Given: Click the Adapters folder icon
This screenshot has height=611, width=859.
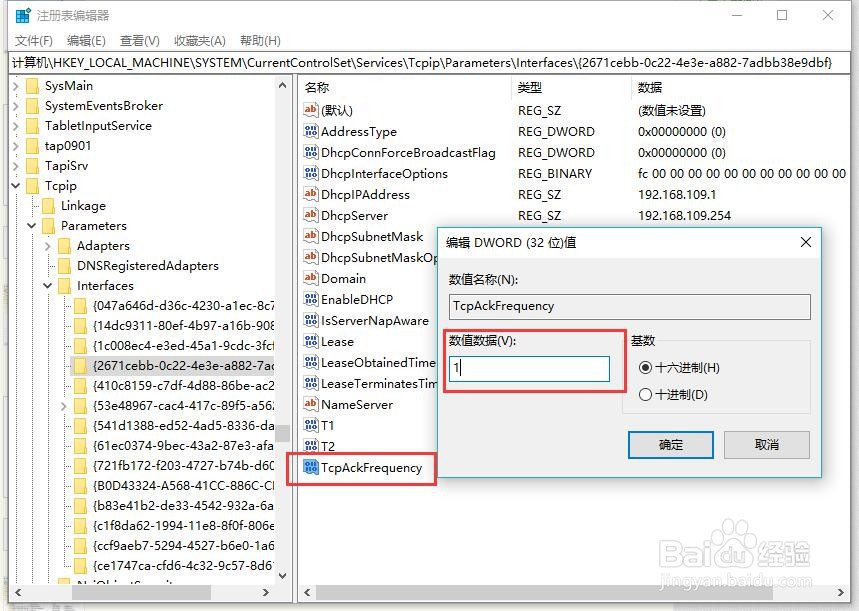Looking at the screenshot, I should 65,246.
